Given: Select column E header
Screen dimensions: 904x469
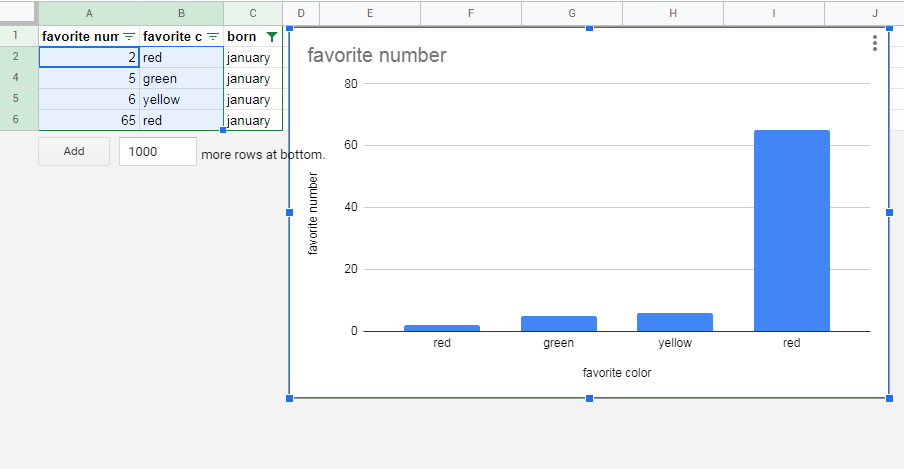Looking at the screenshot, I should point(370,13).
